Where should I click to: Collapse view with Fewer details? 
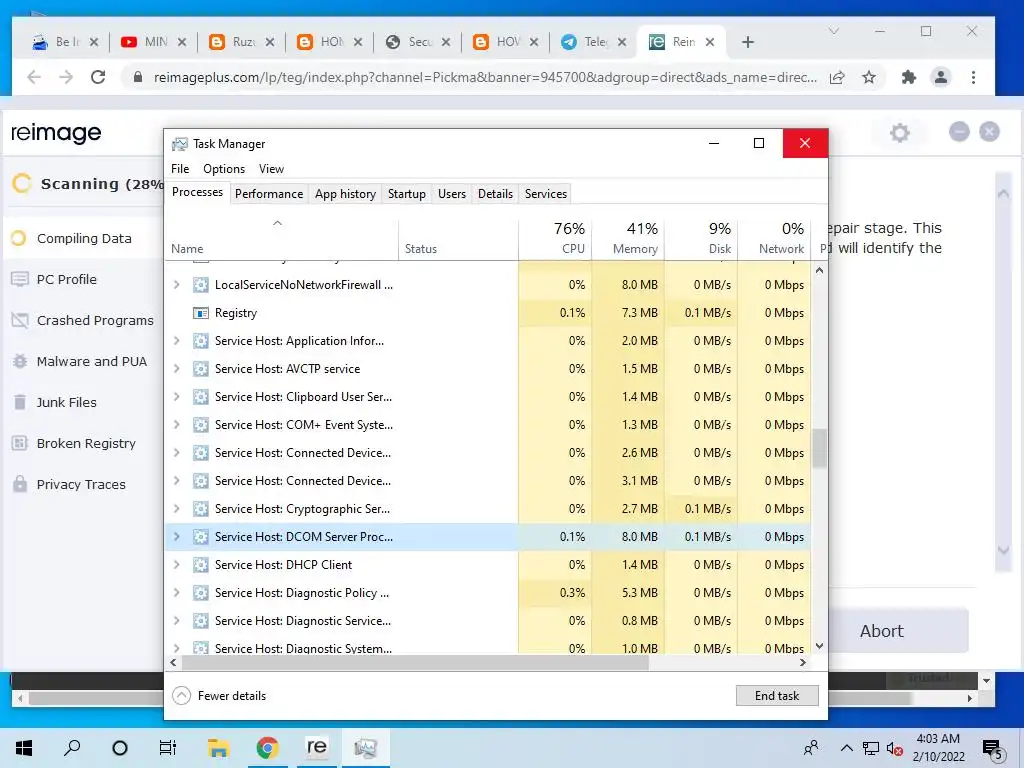(219, 696)
